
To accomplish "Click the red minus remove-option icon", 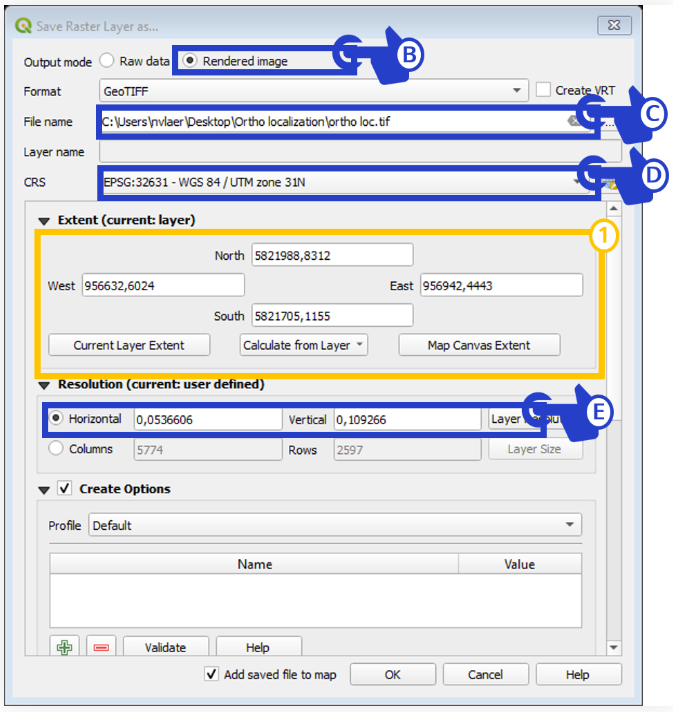I will pyautogui.click(x=101, y=647).
